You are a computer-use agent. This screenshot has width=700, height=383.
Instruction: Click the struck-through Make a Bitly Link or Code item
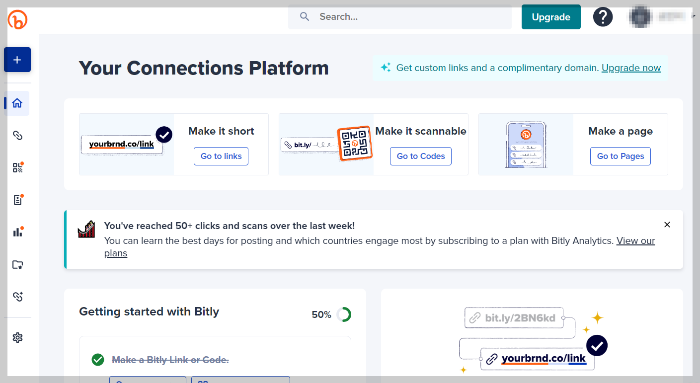coord(170,360)
